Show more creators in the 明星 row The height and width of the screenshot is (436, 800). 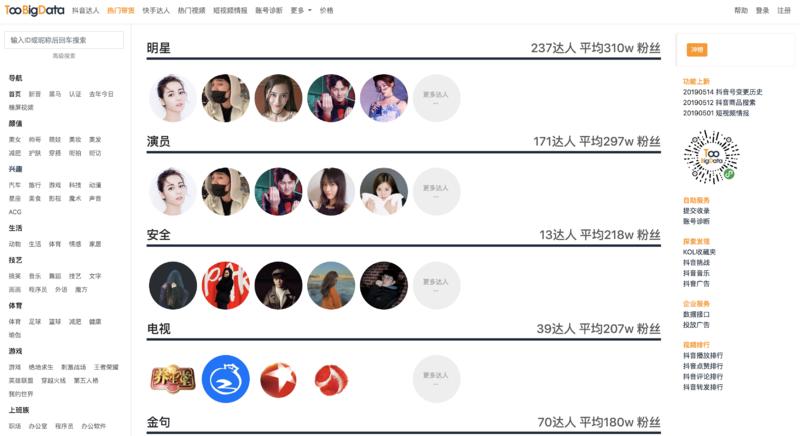[x=436, y=98]
